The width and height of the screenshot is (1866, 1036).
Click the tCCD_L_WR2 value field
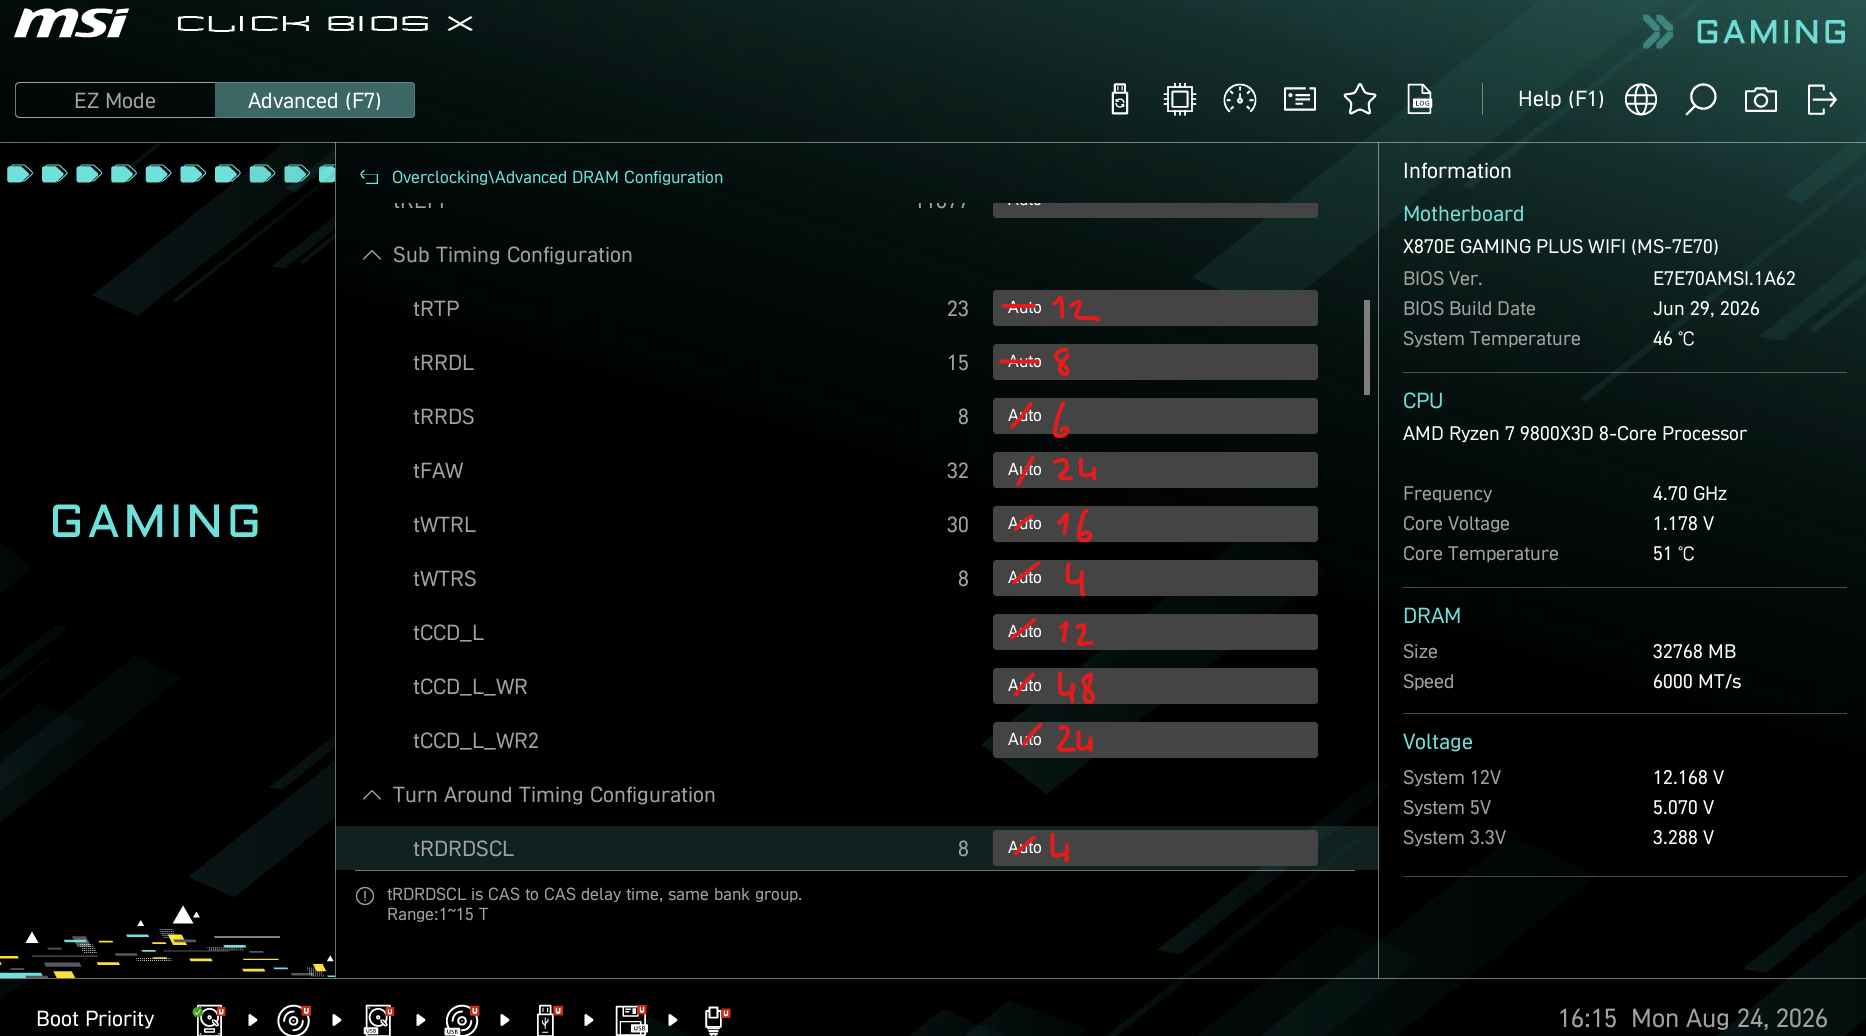(x=1155, y=740)
